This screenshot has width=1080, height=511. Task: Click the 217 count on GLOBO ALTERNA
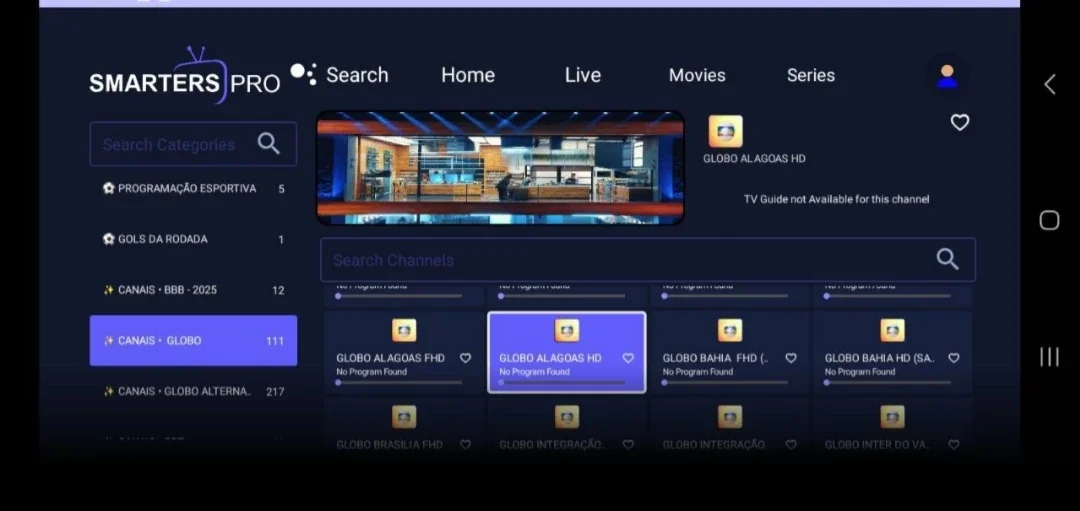(275, 392)
